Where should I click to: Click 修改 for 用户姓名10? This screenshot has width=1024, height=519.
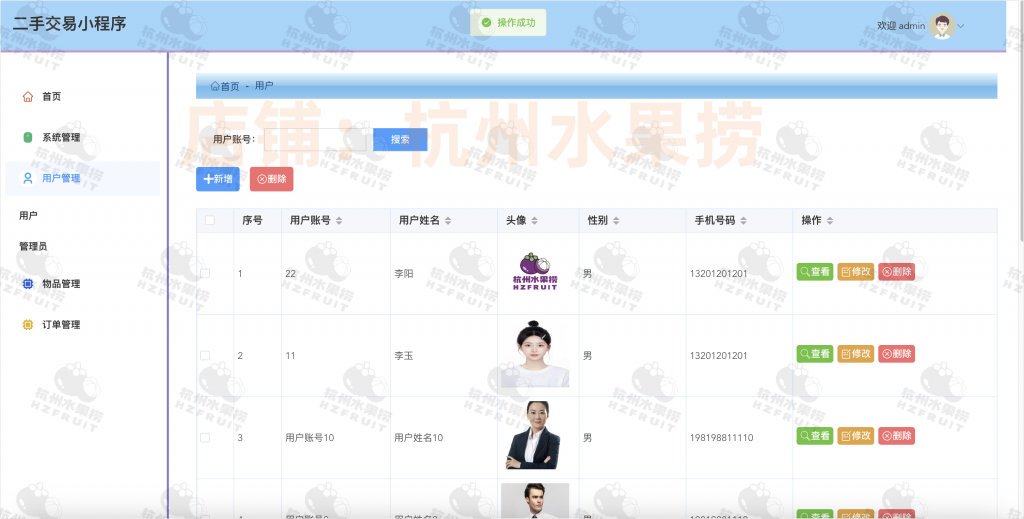856,435
